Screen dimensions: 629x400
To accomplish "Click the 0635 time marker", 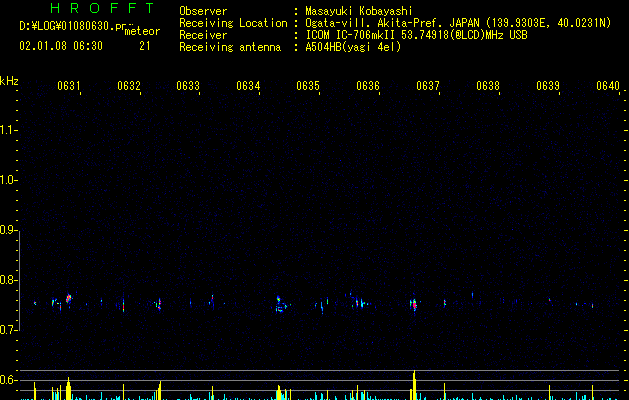I will pos(308,85).
